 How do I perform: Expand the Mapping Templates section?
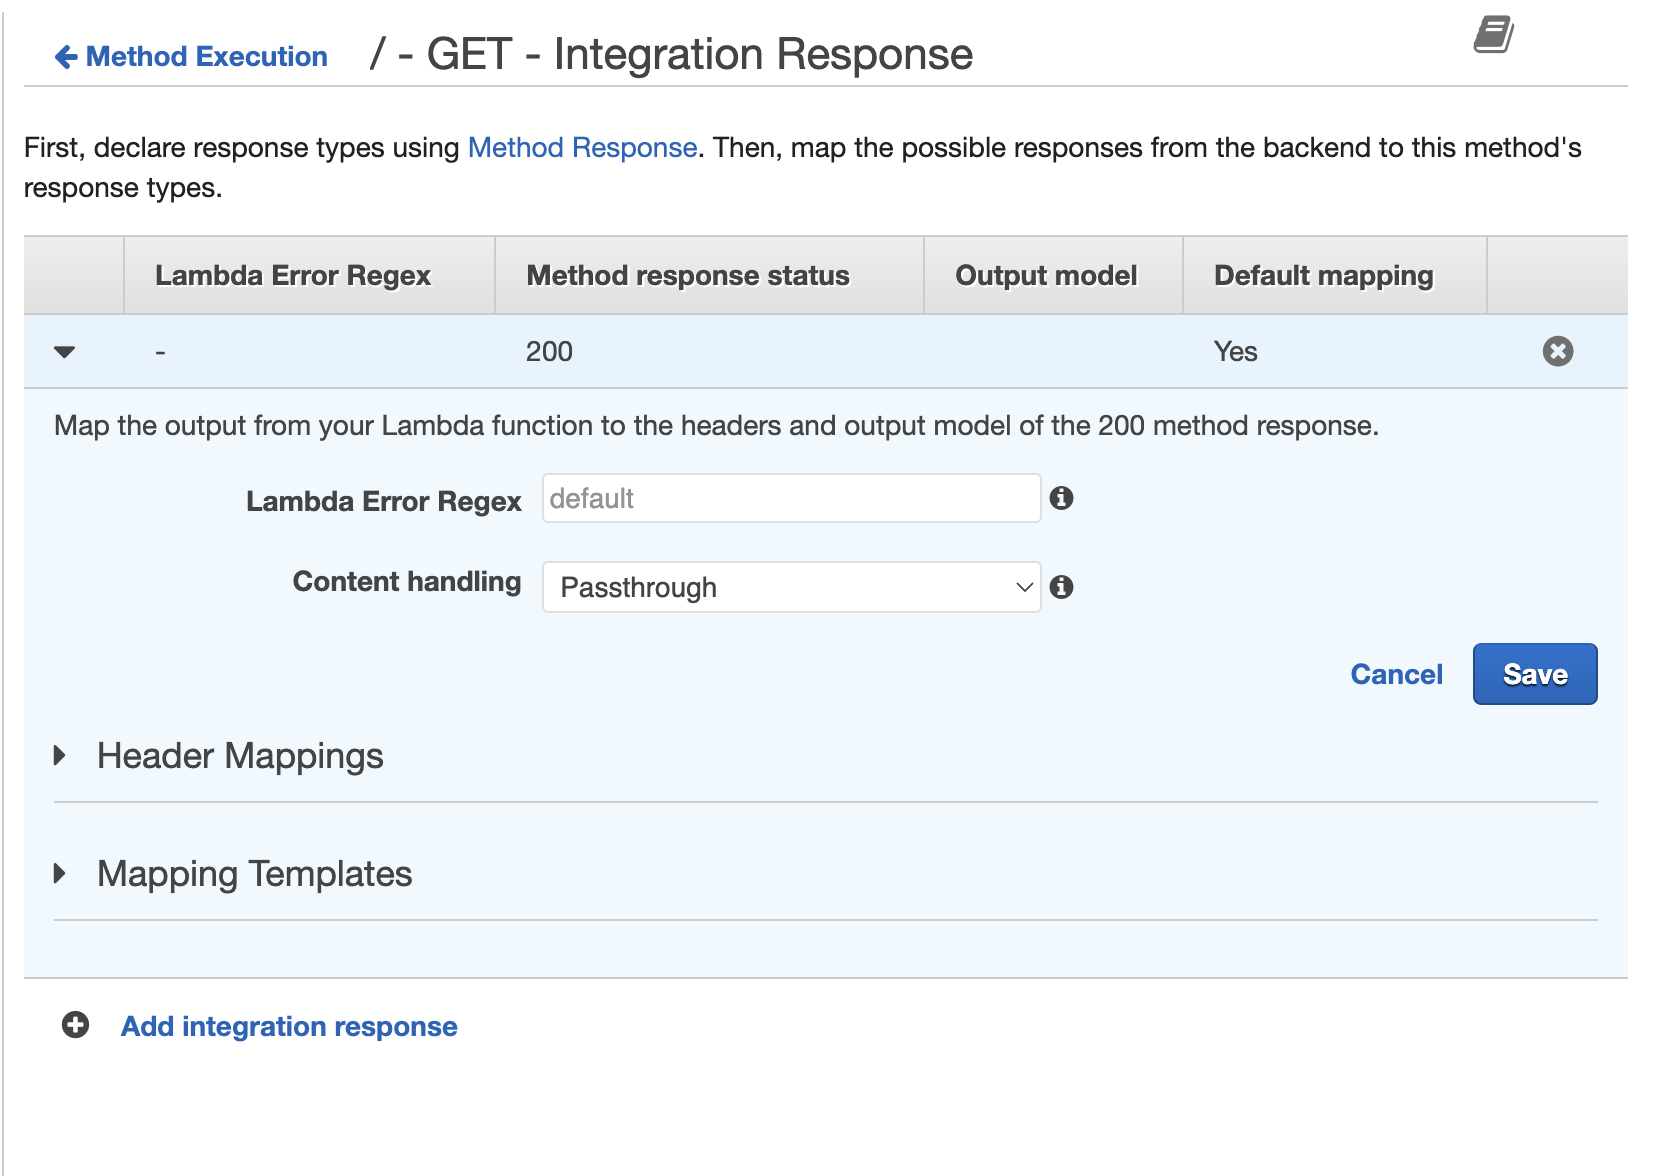253,874
